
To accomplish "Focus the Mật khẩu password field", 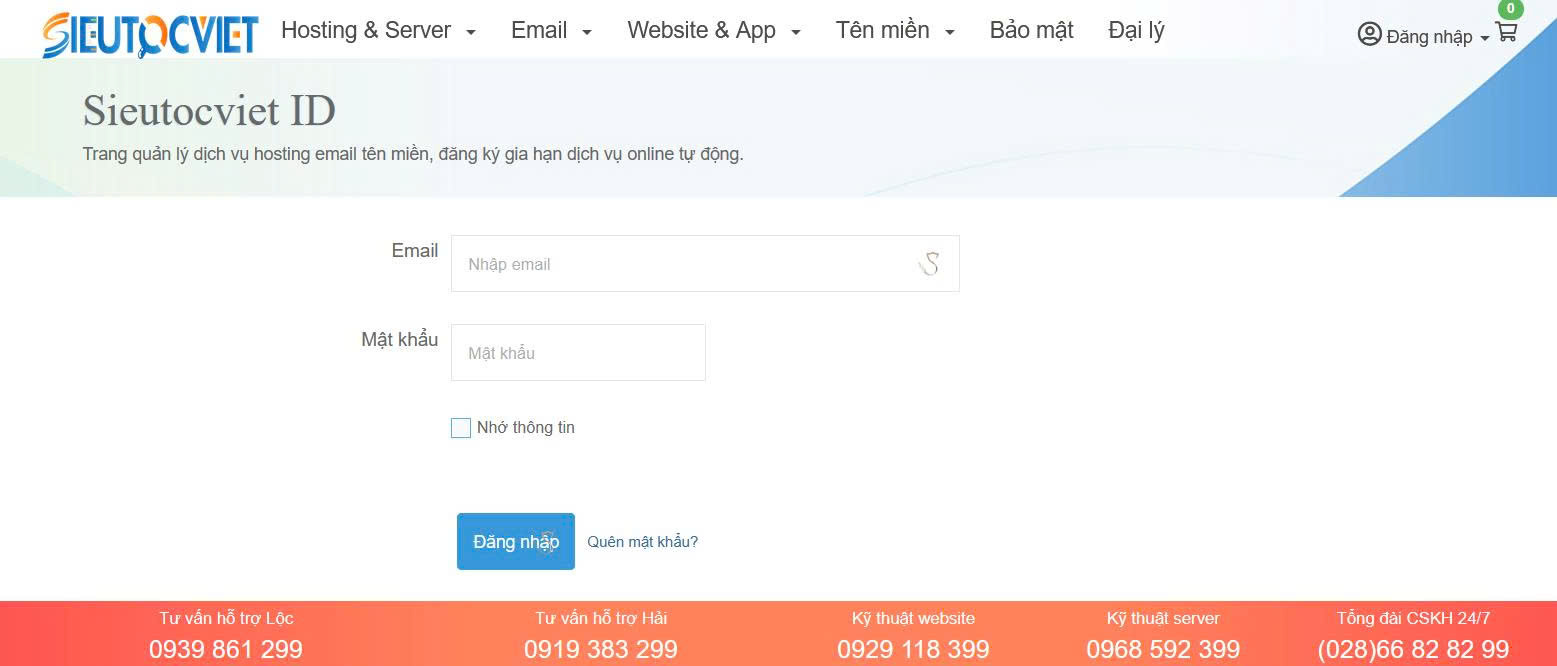I will pos(578,352).
